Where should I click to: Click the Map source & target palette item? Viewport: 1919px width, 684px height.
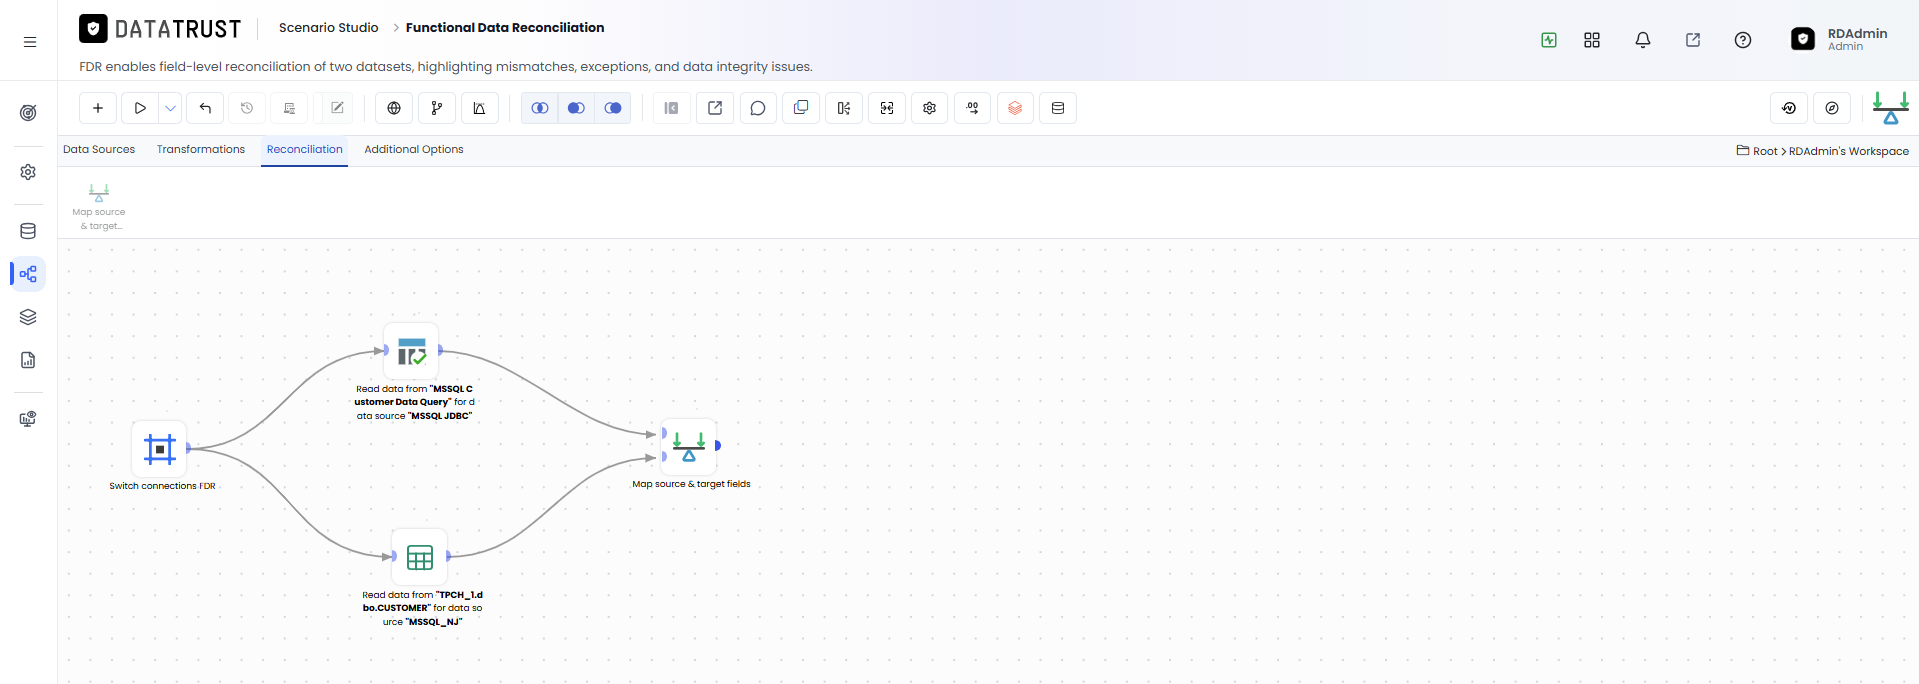click(x=99, y=207)
